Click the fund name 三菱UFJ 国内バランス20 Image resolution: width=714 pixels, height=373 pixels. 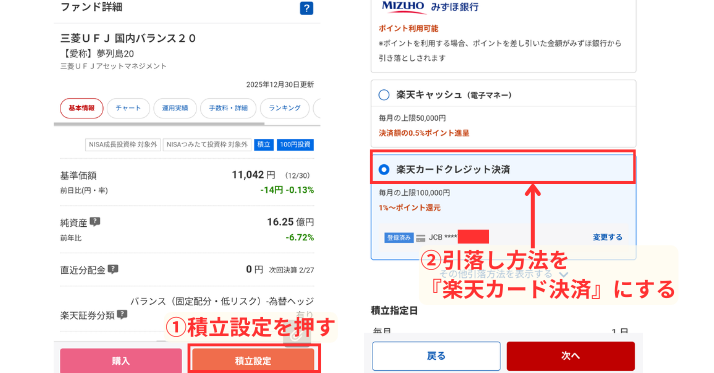(x=128, y=38)
